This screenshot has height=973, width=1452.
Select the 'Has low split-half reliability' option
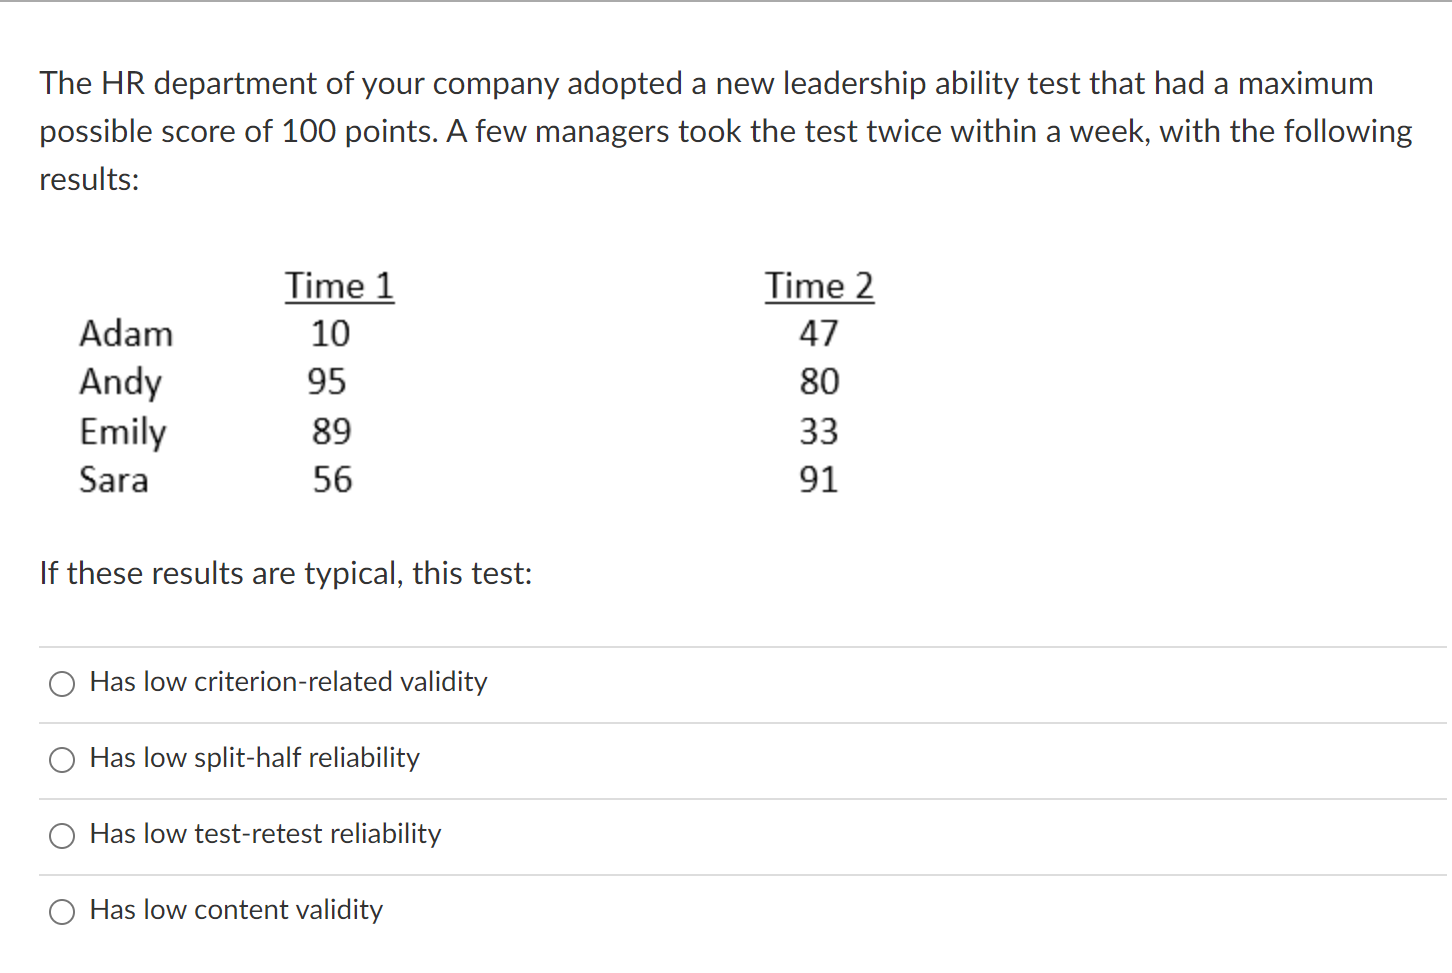point(255,759)
